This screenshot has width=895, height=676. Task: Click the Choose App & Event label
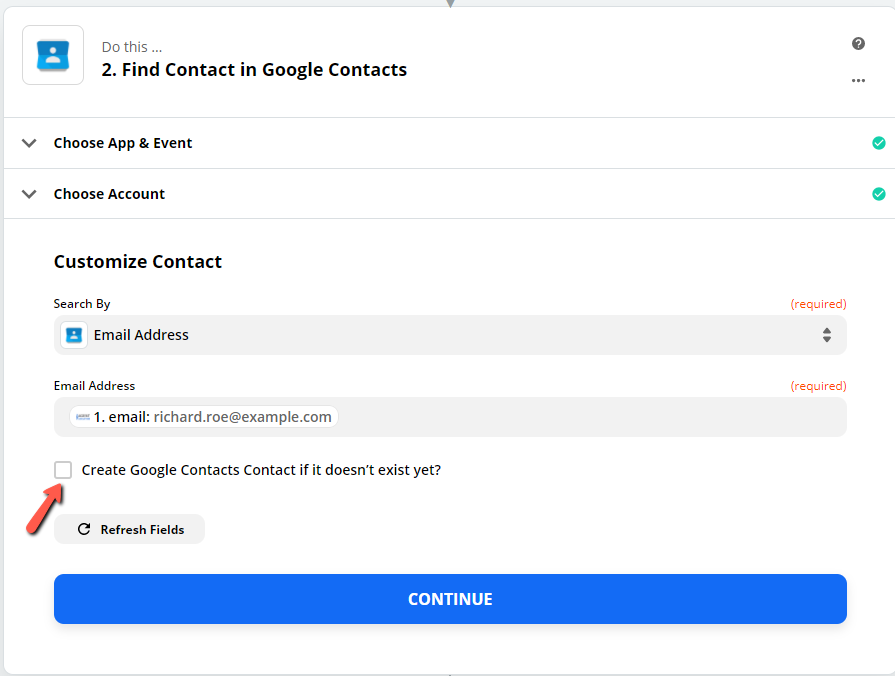coord(123,143)
